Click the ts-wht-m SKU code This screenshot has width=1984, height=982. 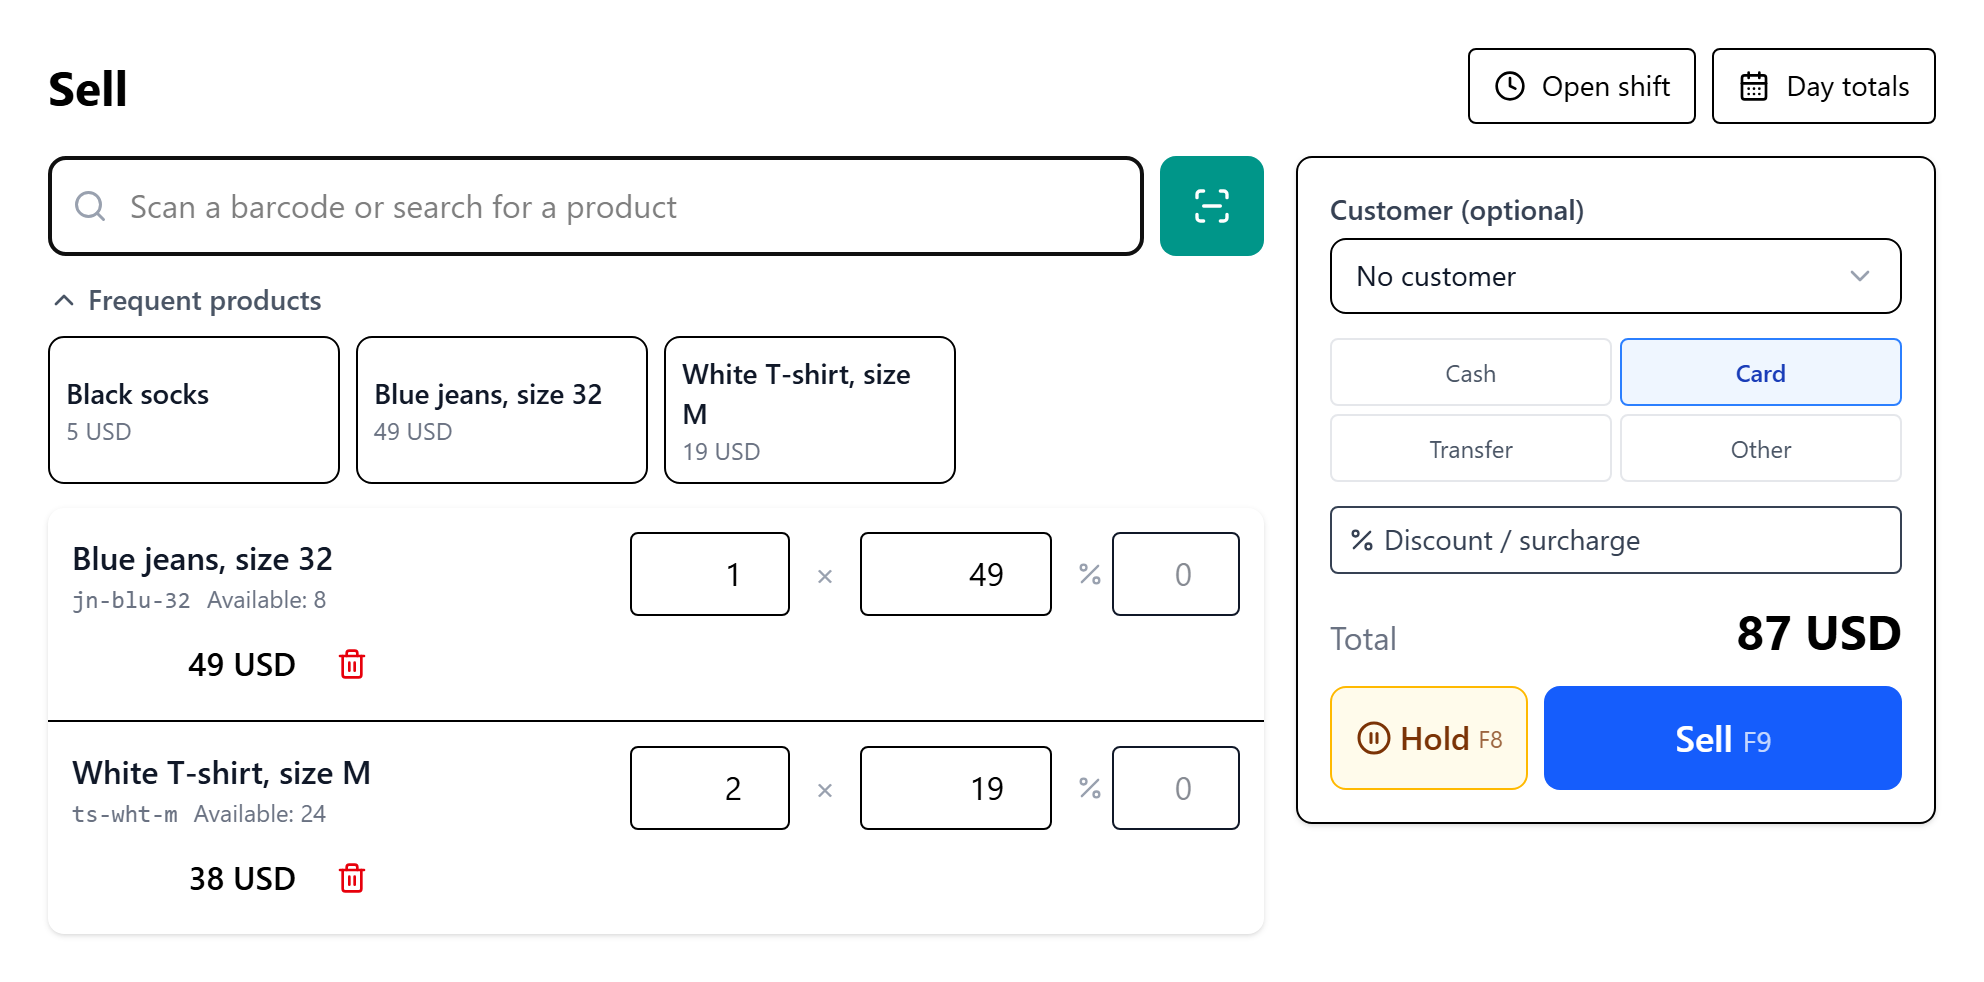pos(125,814)
